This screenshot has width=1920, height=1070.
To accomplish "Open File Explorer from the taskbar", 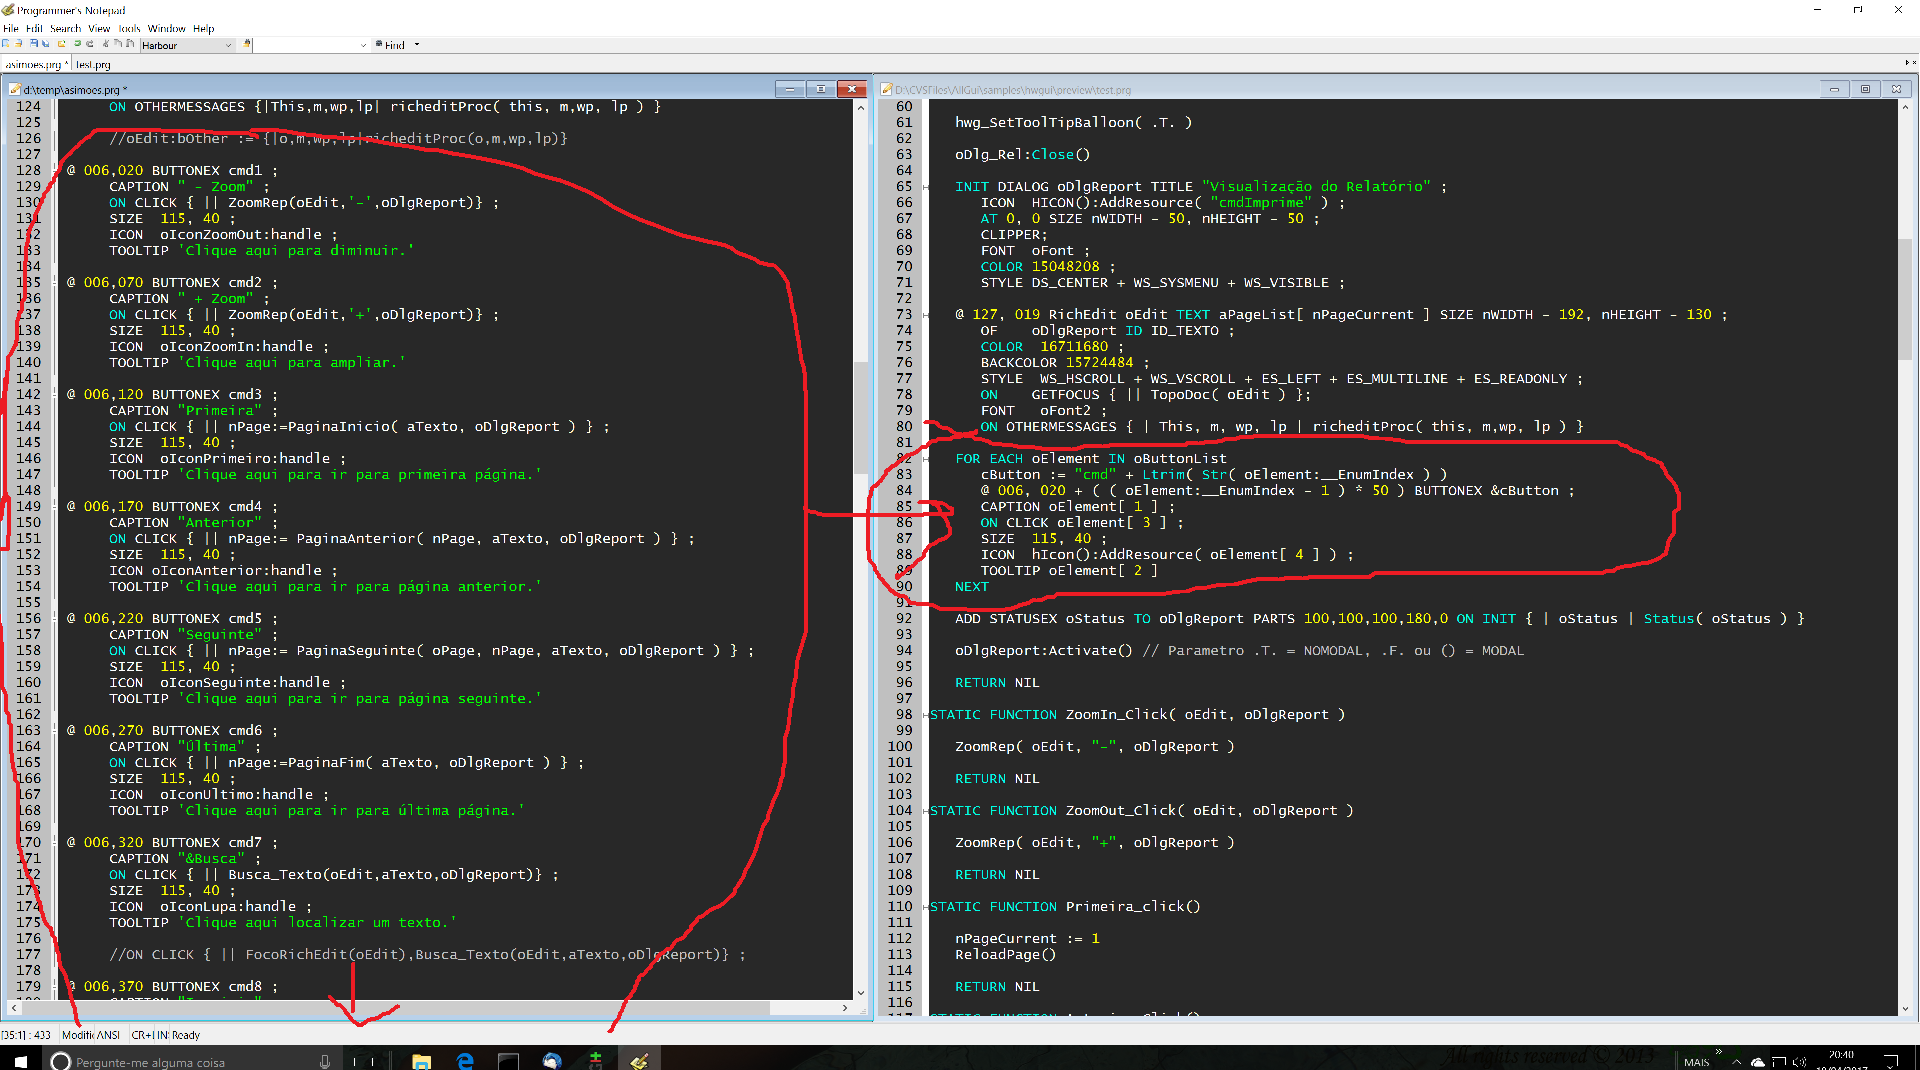I will (x=421, y=1061).
